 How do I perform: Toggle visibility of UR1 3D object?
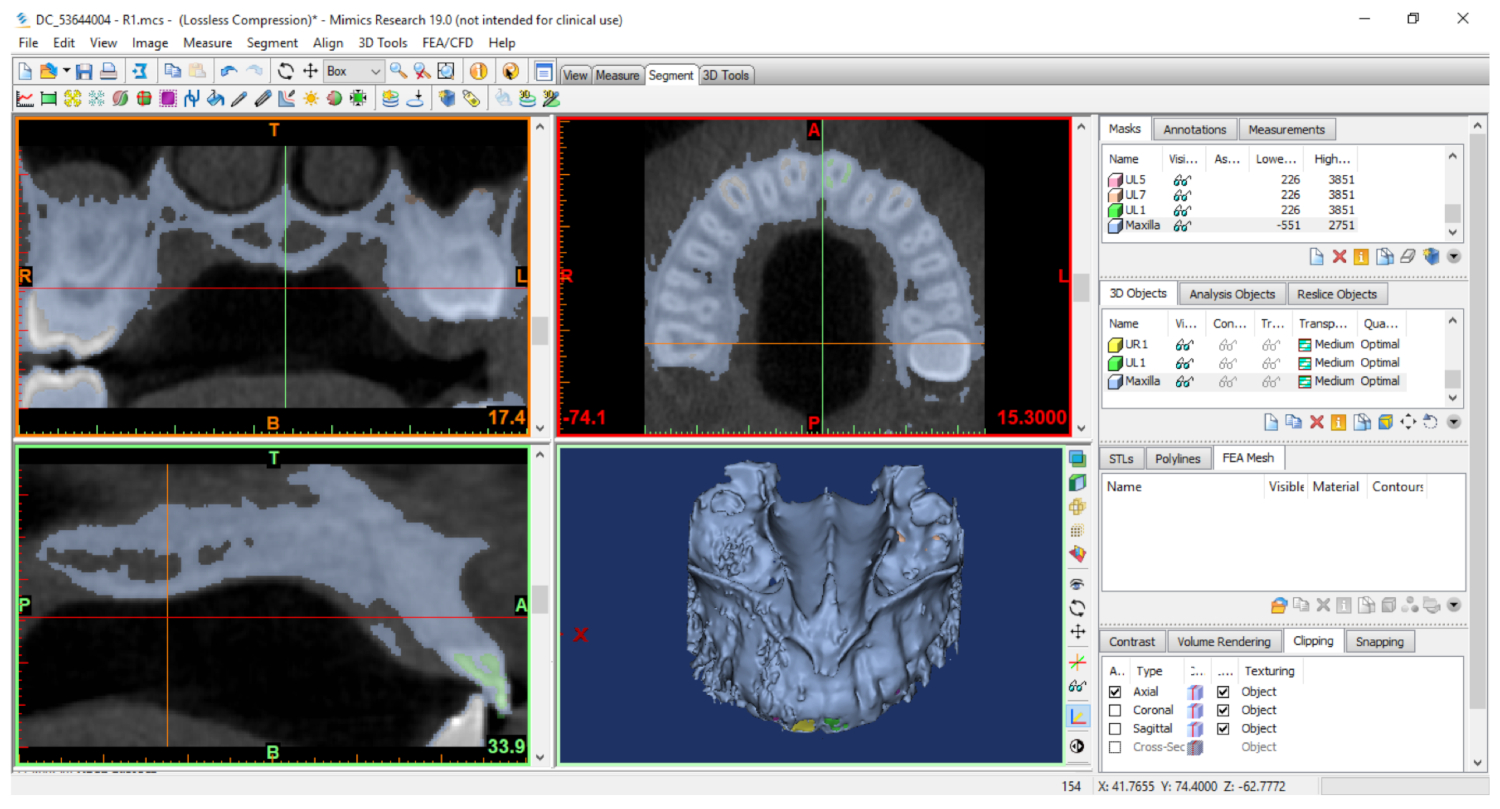click(x=1184, y=344)
